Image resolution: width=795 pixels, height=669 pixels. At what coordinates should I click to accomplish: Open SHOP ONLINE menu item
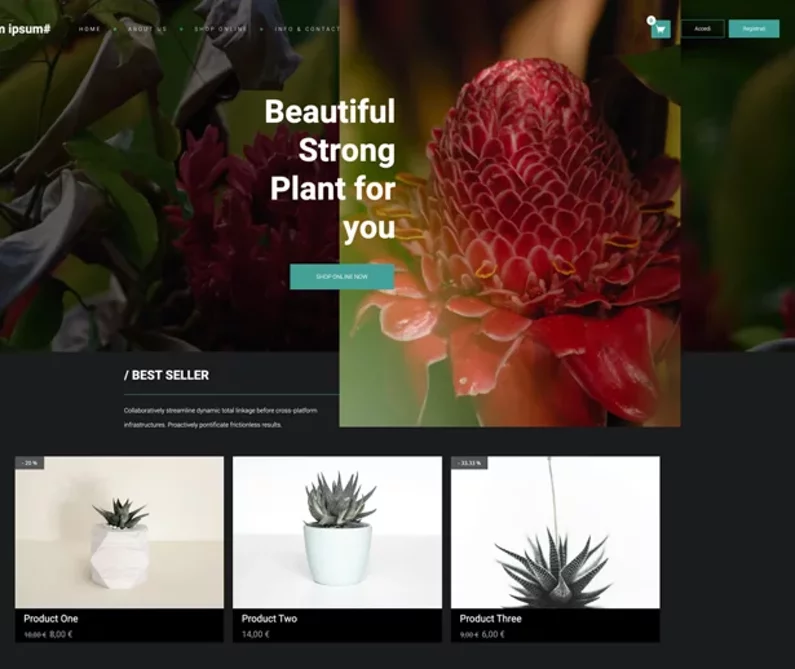[x=221, y=29]
